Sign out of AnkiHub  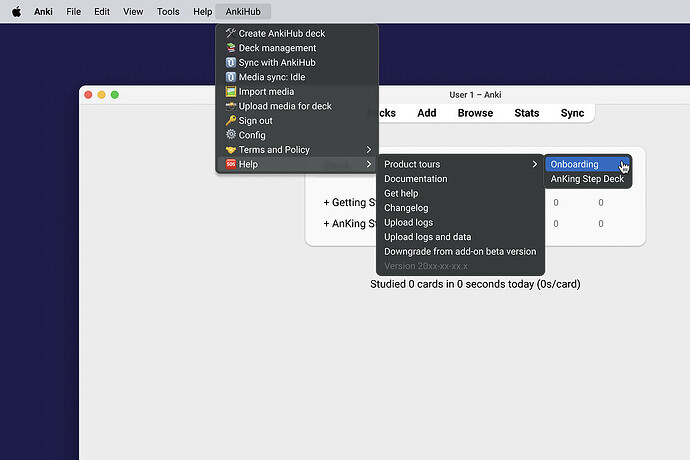click(x=297, y=120)
